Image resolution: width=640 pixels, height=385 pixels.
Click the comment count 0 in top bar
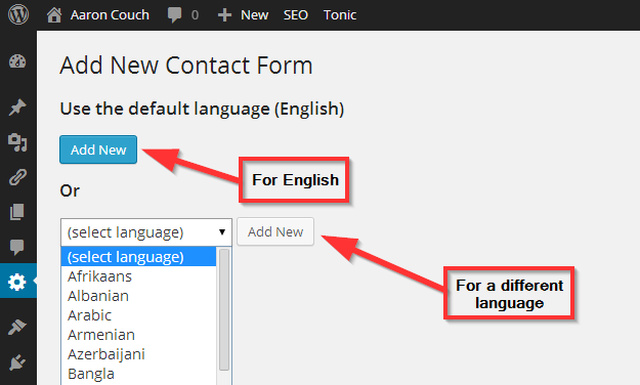click(195, 15)
